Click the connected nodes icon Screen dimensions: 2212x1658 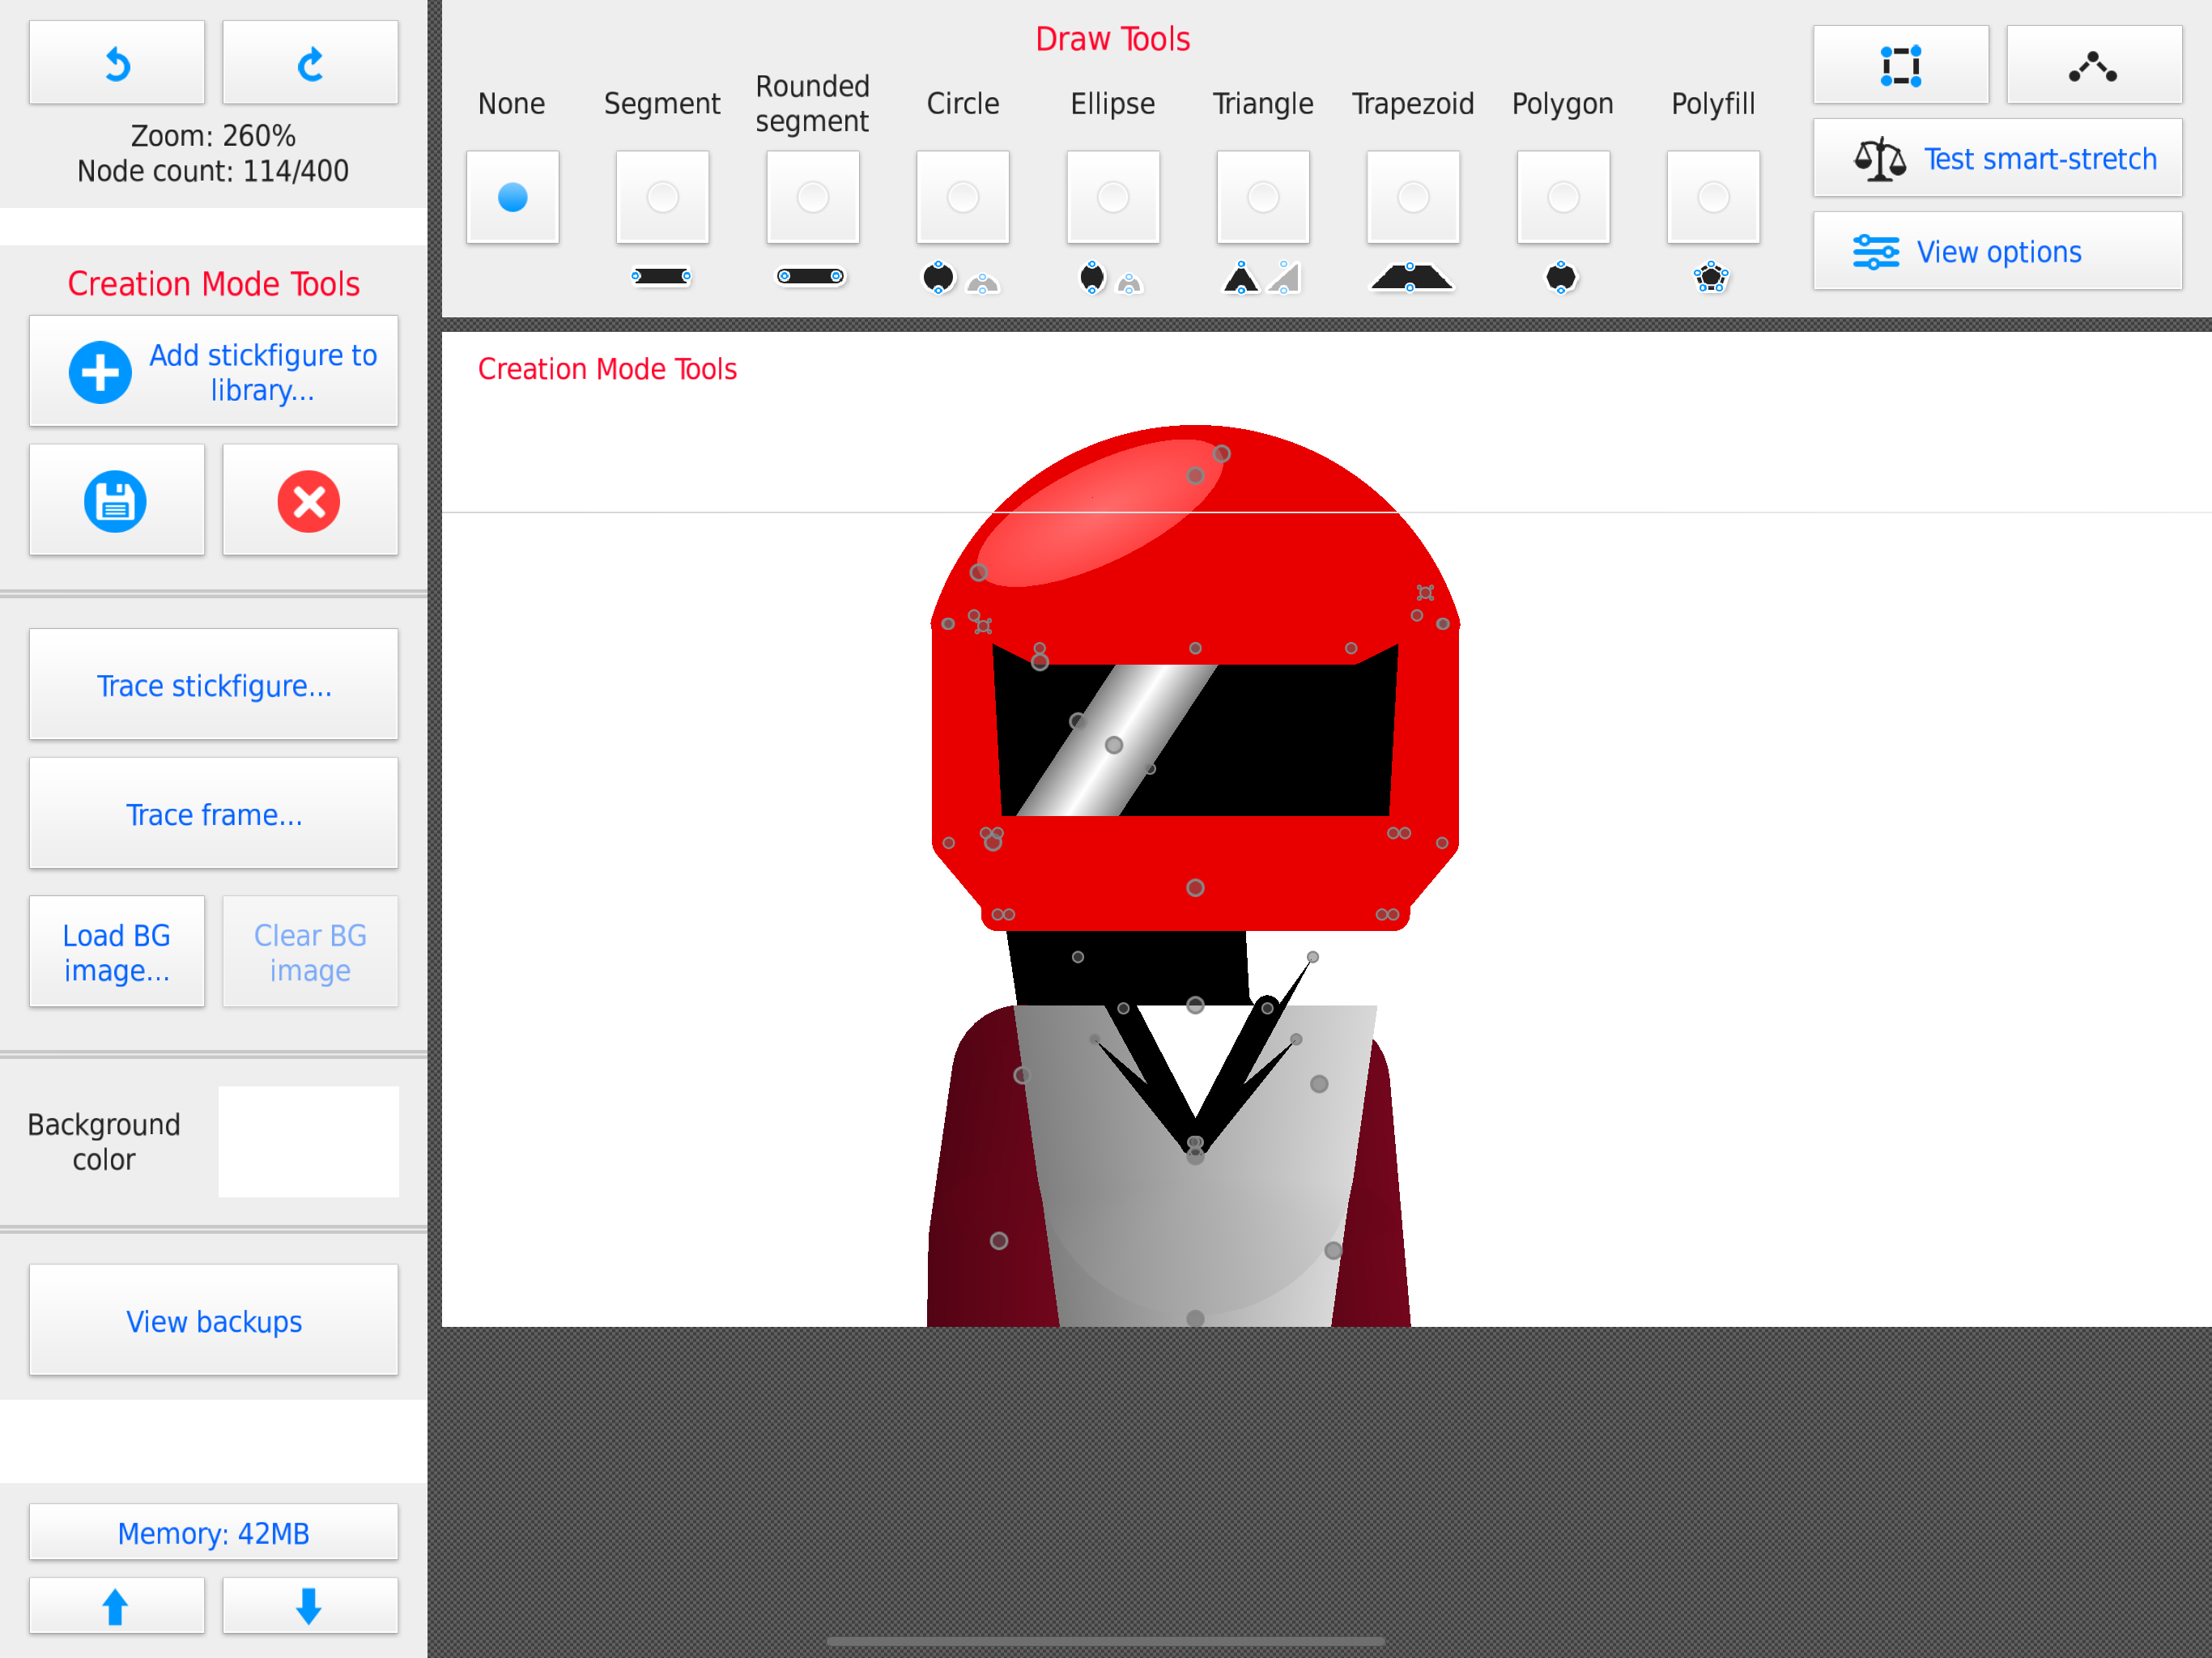tap(2094, 65)
